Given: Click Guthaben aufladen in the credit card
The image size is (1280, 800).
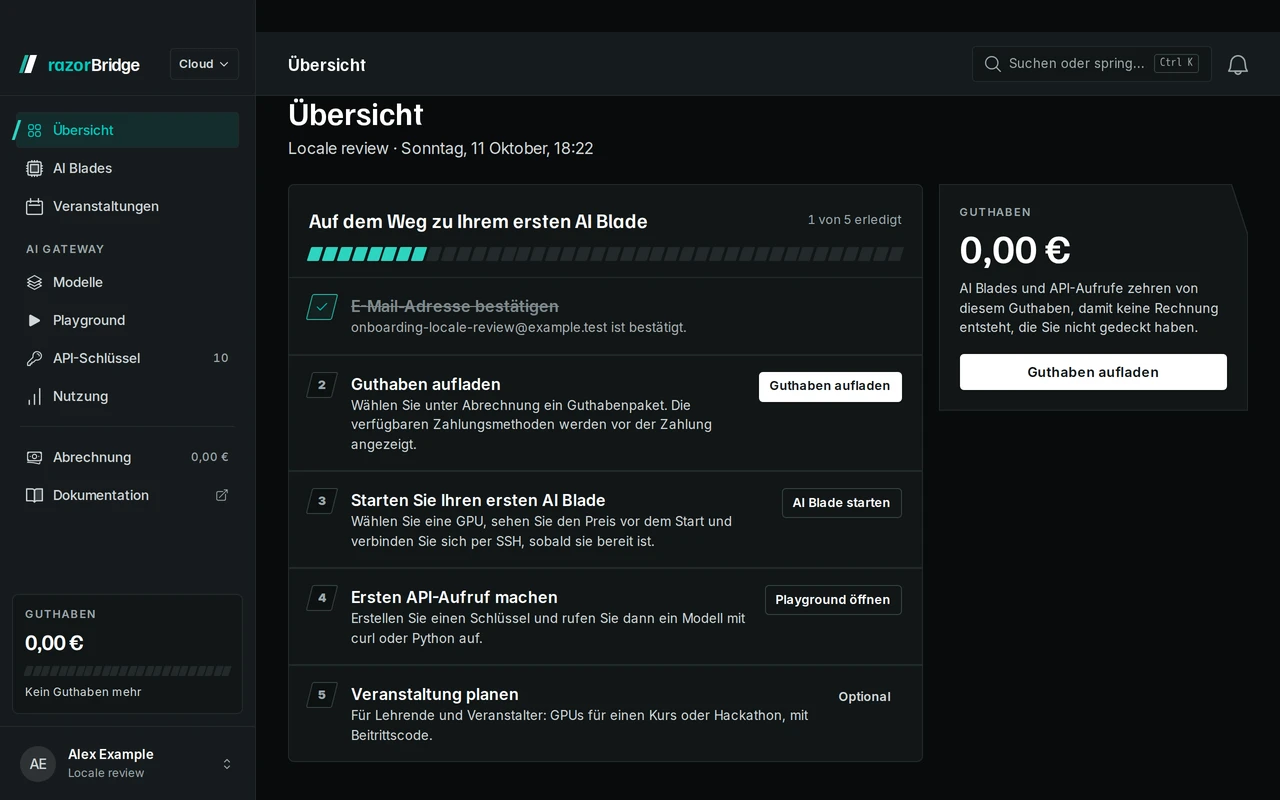Looking at the screenshot, I should point(1093,372).
